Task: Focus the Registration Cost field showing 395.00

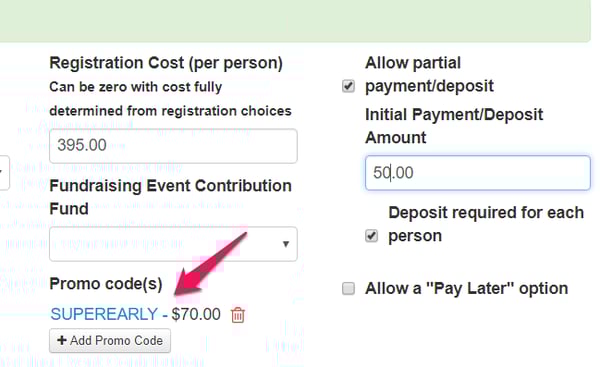Action: click(x=173, y=146)
